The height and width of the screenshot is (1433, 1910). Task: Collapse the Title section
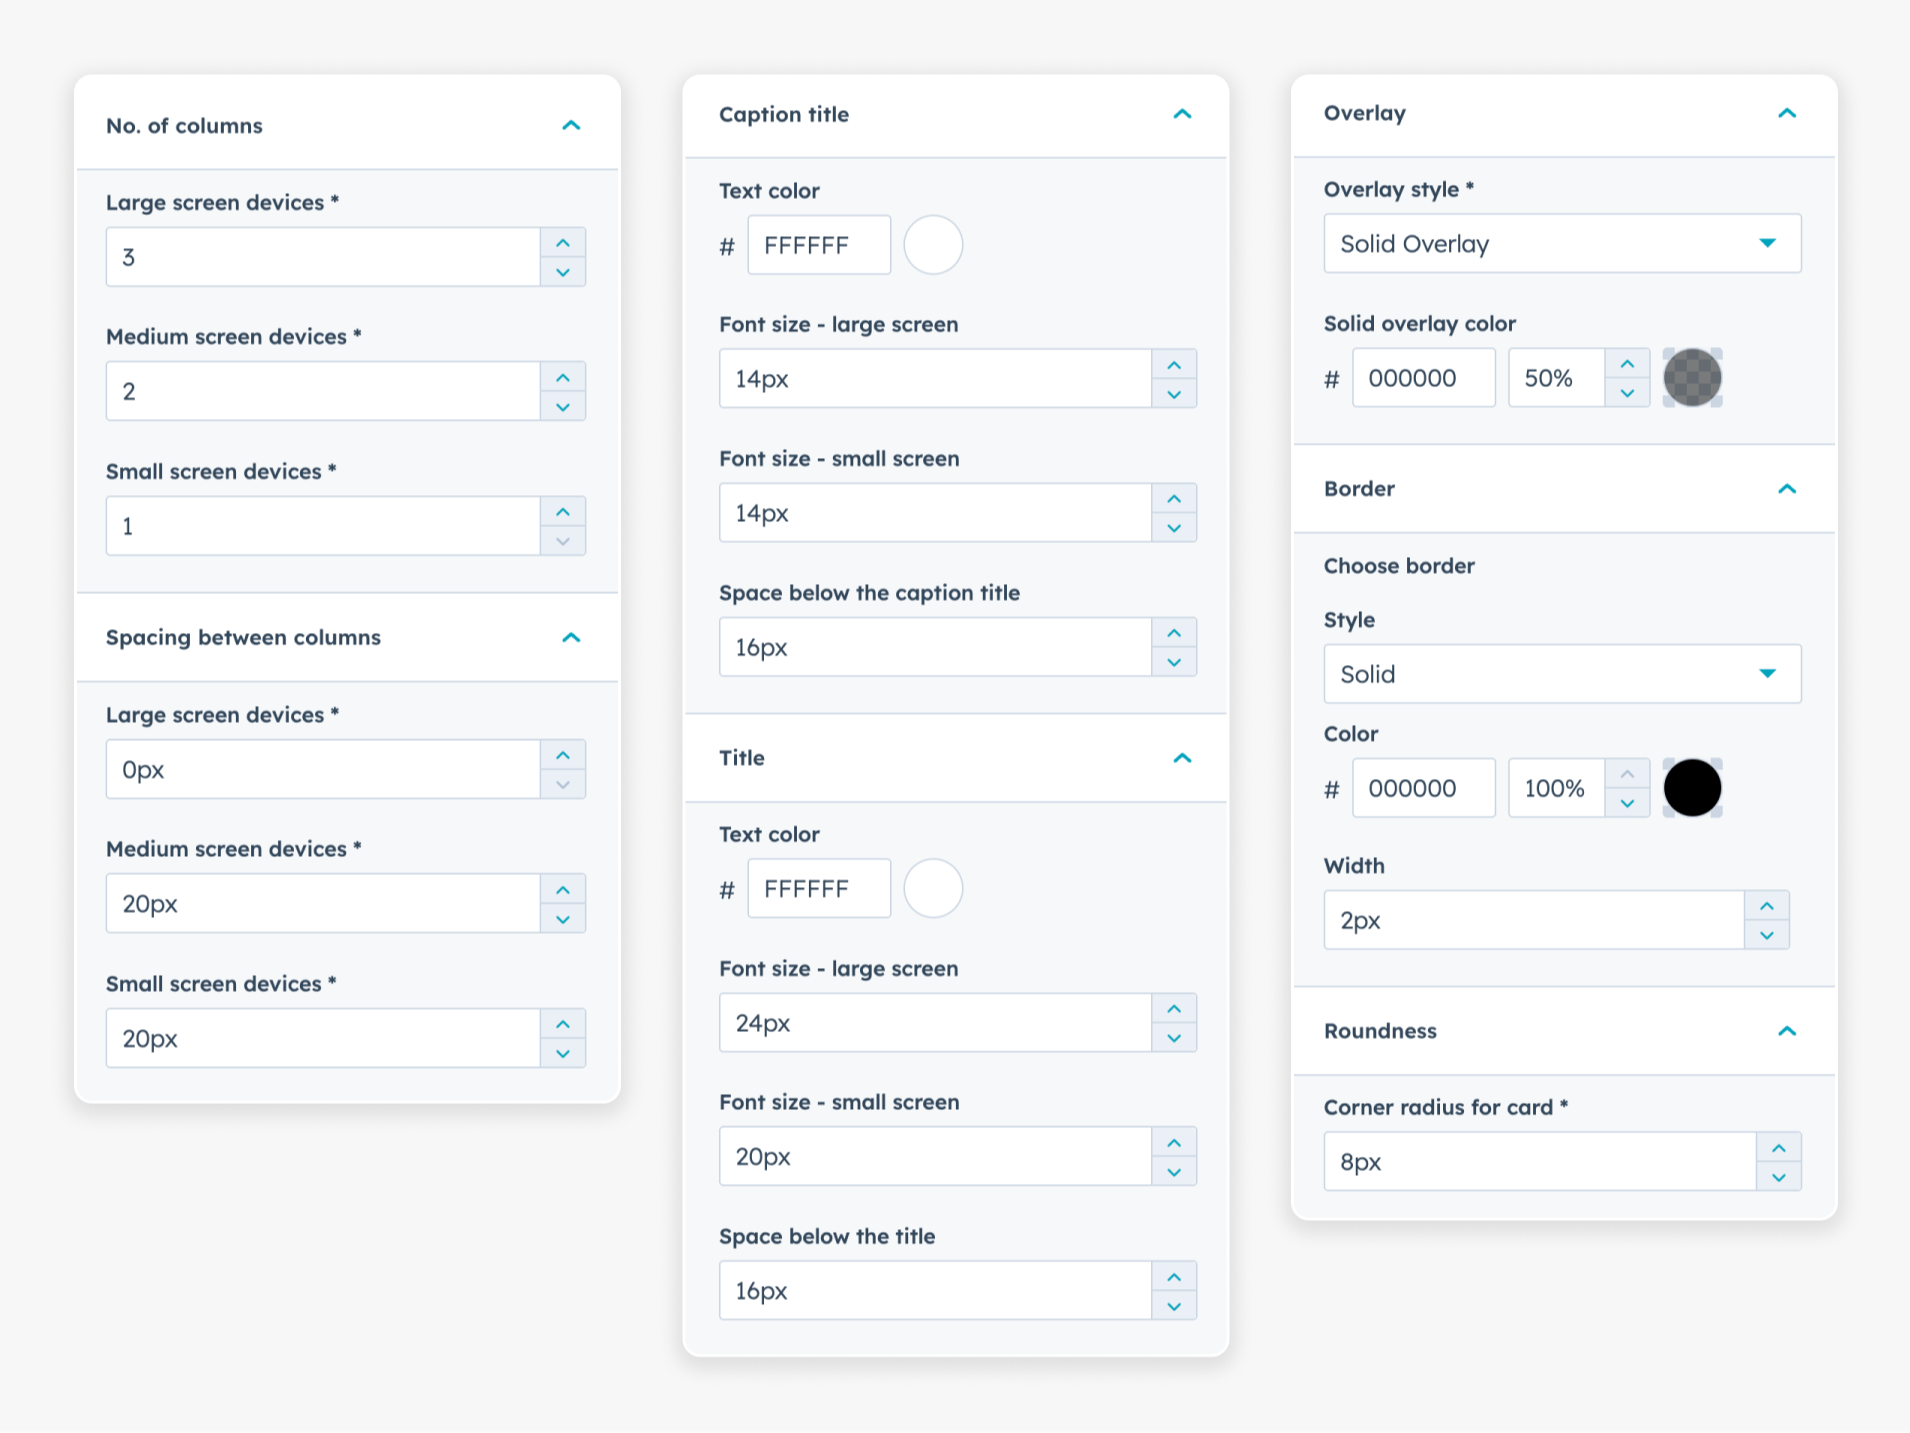click(1182, 757)
